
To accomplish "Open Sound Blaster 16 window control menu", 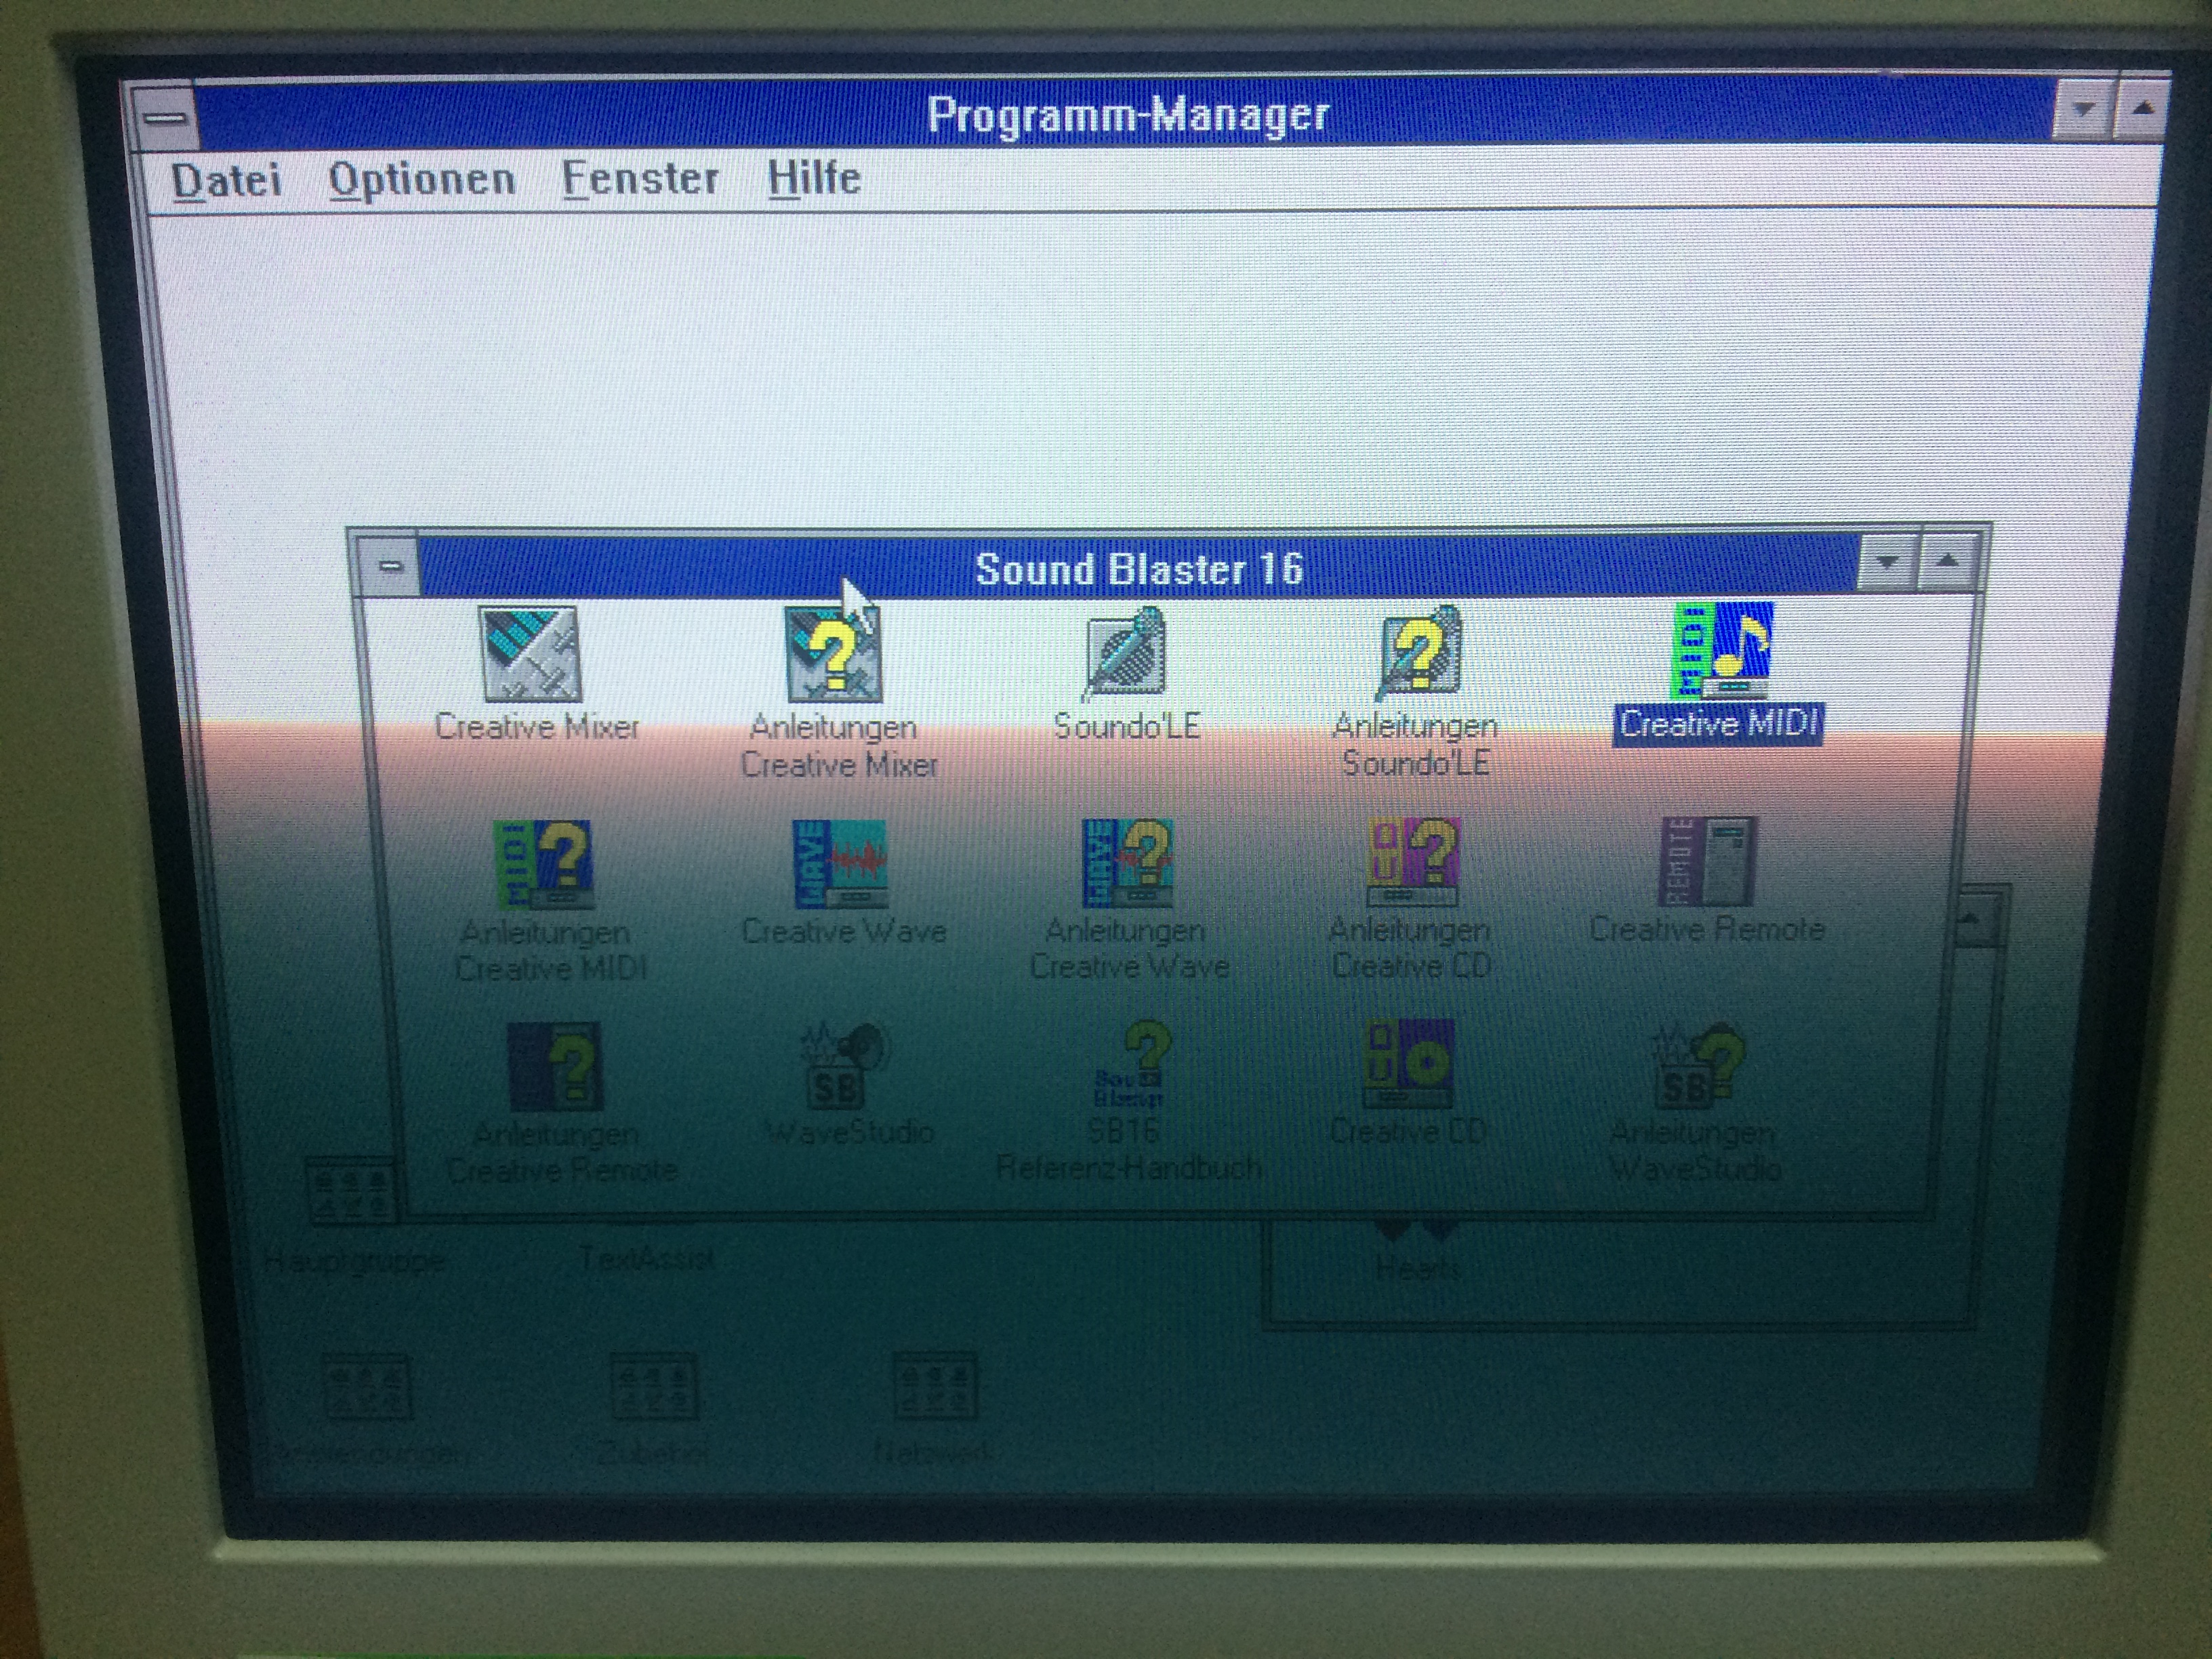I will [x=390, y=566].
